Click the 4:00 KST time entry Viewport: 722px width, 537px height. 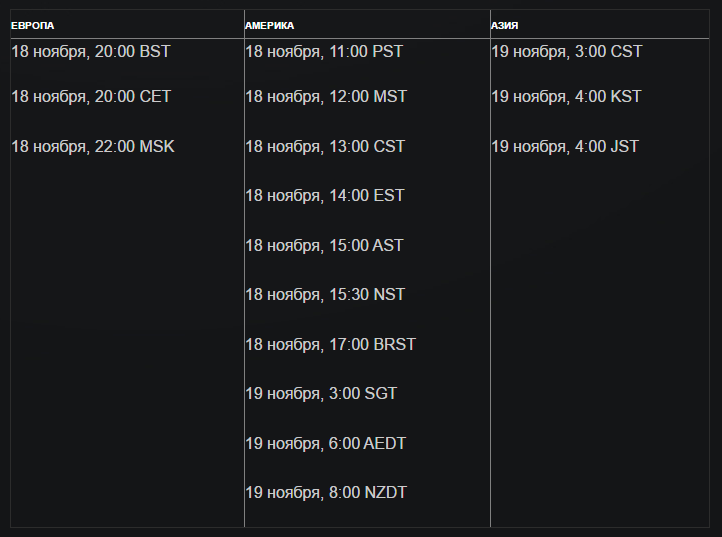[x=567, y=97]
